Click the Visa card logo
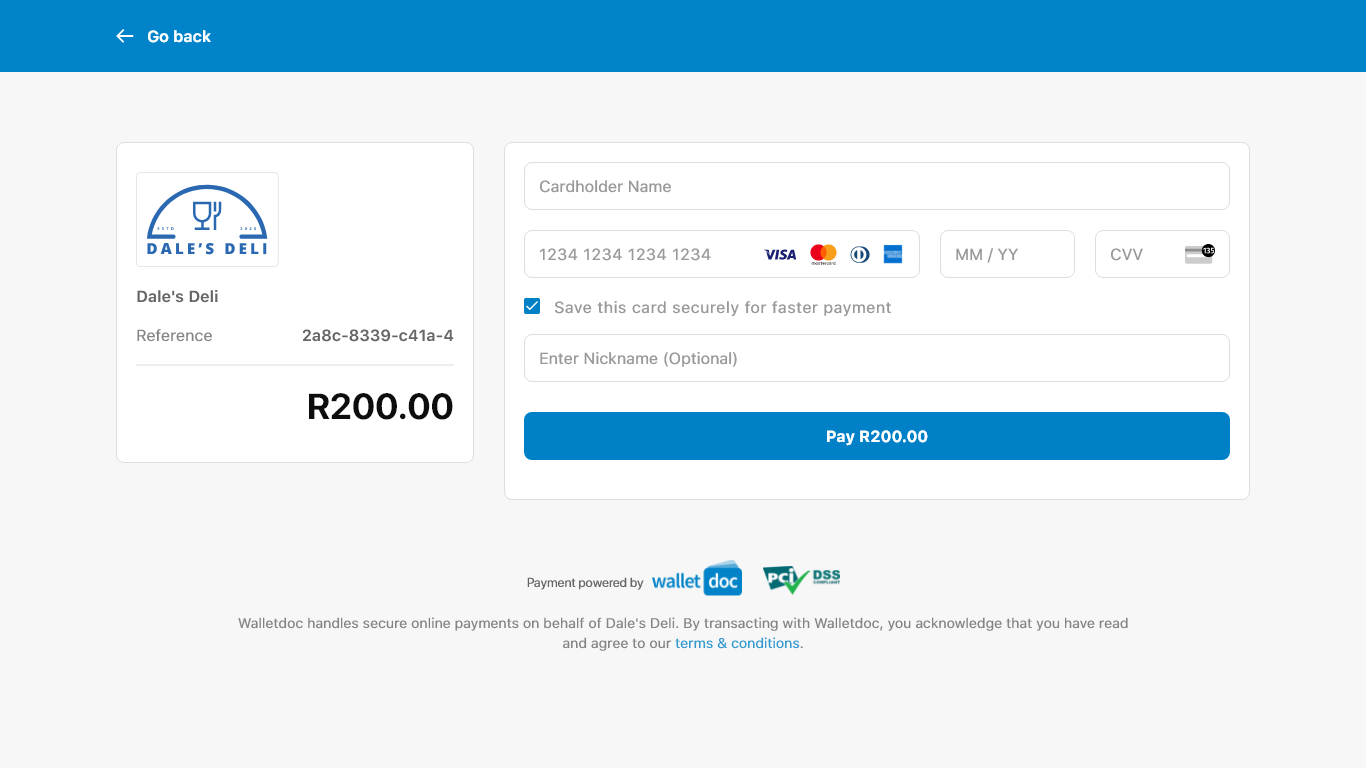Screen dimensions: 1366x768 pos(780,254)
